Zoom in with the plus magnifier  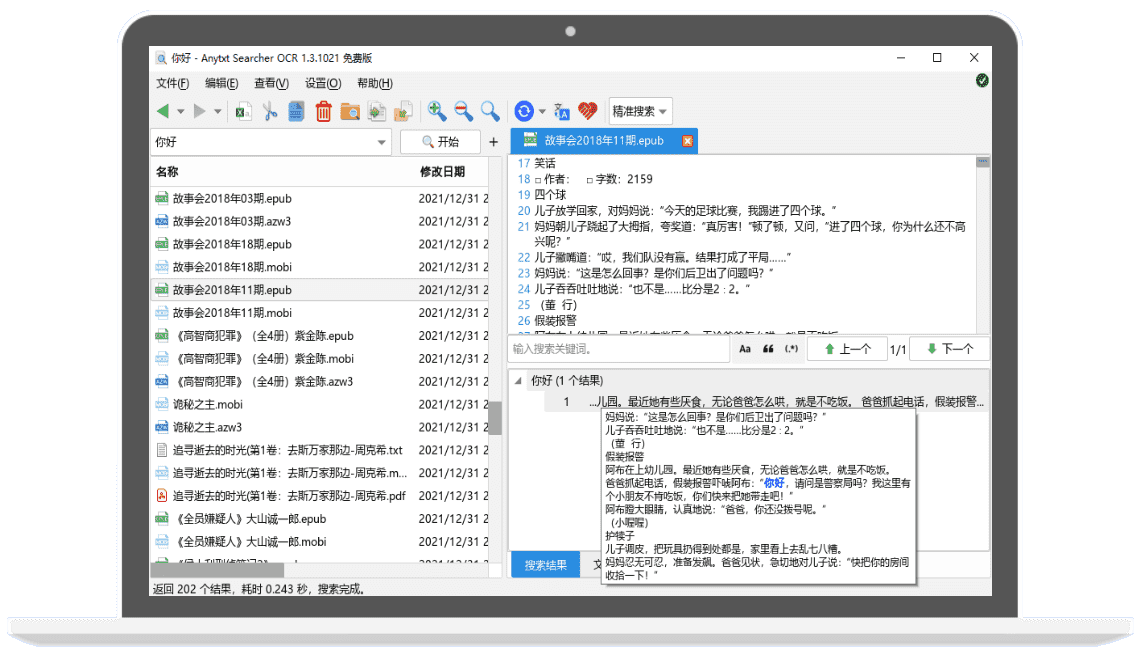click(437, 111)
